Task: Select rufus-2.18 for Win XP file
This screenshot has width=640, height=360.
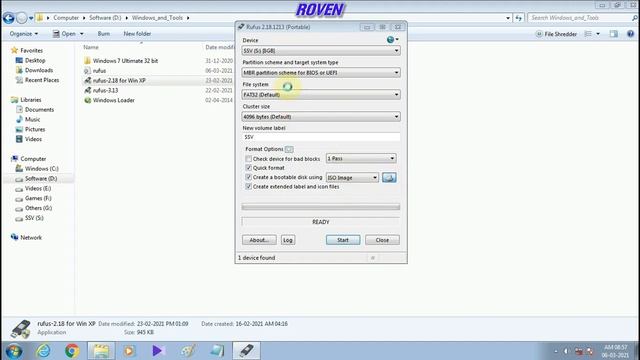Action: click(115, 80)
